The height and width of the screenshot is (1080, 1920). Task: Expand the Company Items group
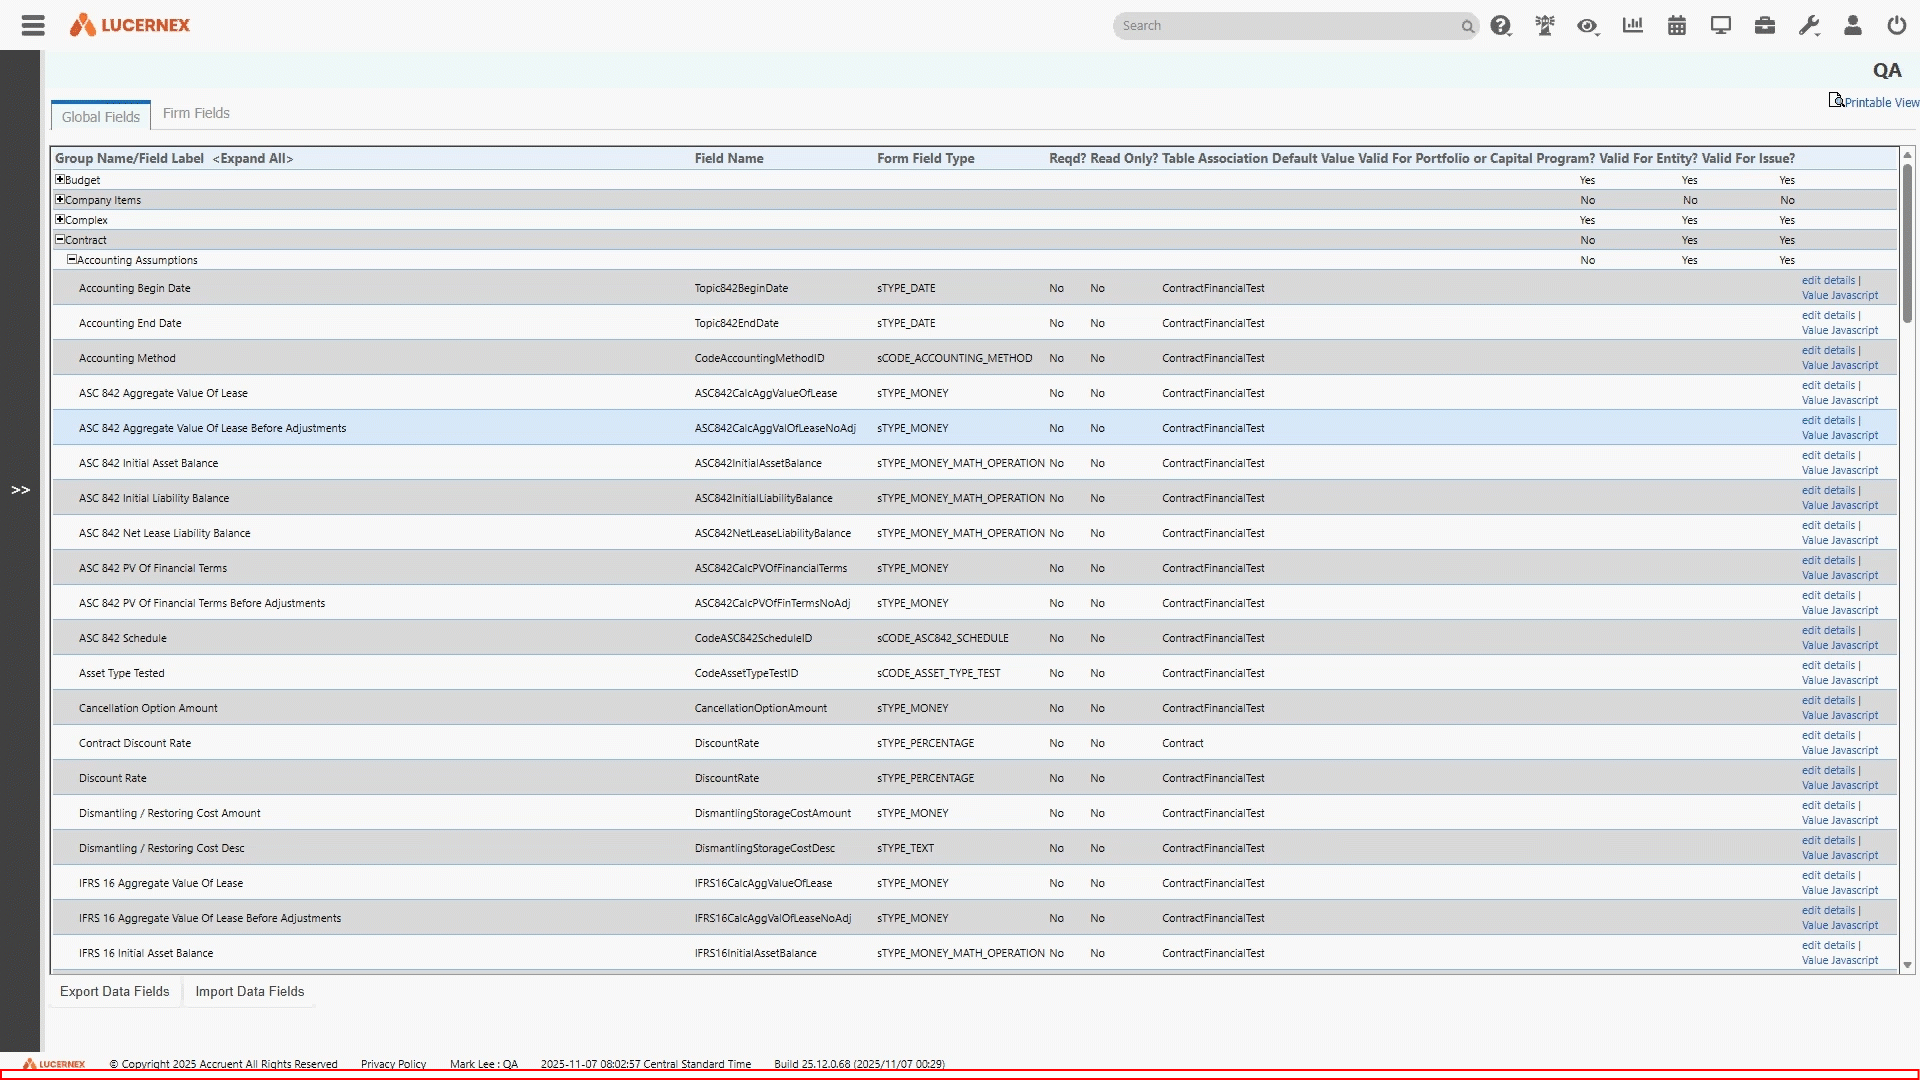(60, 200)
